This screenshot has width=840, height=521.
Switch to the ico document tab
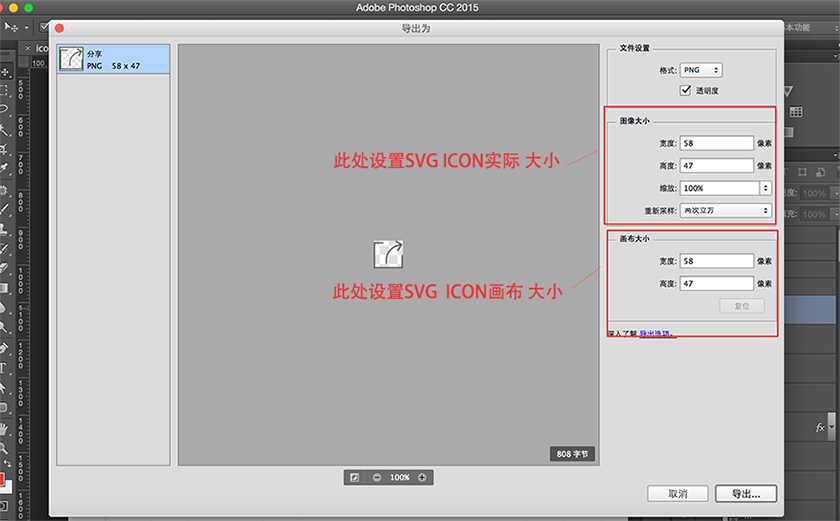click(42, 48)
